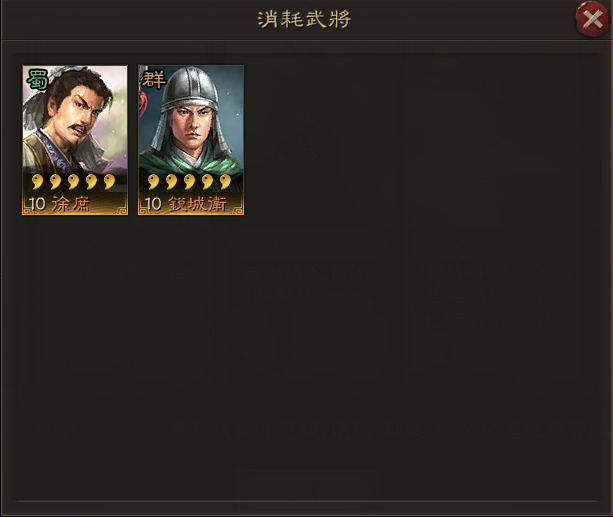Click the 徐庶 name label
Image resolution: width=613 pixels, height=517 pixels.
71,204
